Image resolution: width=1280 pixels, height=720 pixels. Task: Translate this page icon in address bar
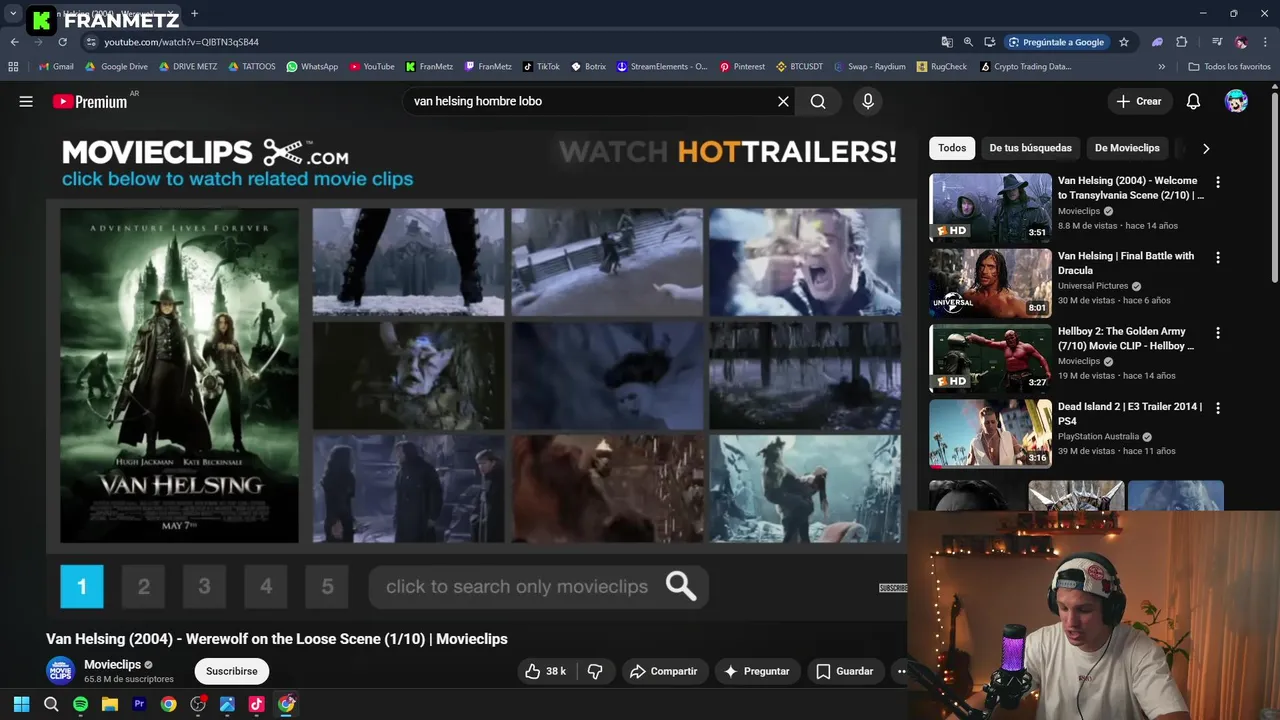coord(947,42)
